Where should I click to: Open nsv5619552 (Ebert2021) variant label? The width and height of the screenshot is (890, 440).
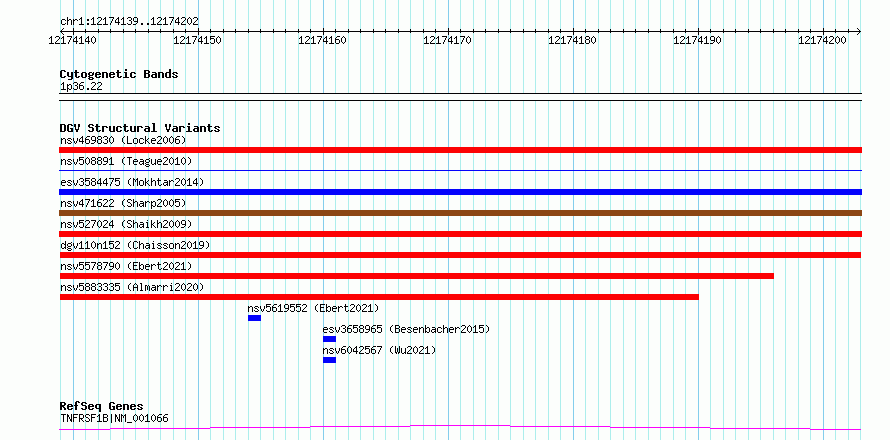click(x=313, y=308)
